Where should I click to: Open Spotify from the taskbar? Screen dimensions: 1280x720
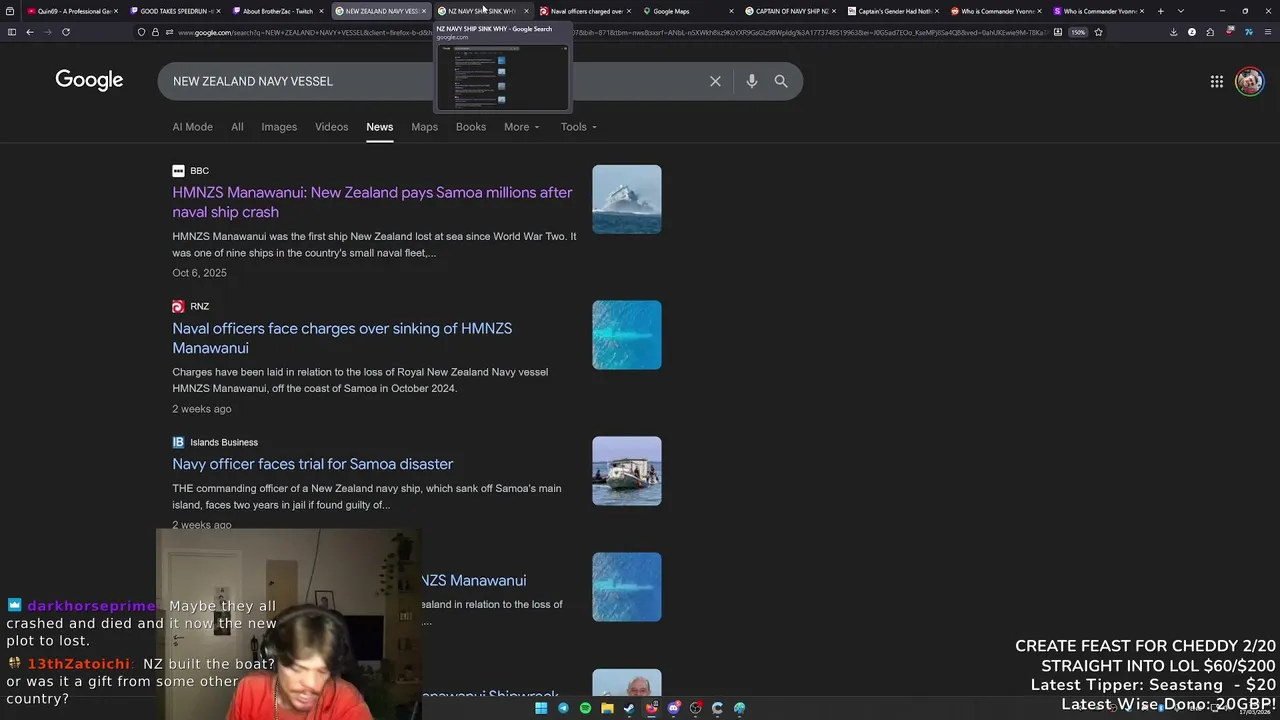585,708
